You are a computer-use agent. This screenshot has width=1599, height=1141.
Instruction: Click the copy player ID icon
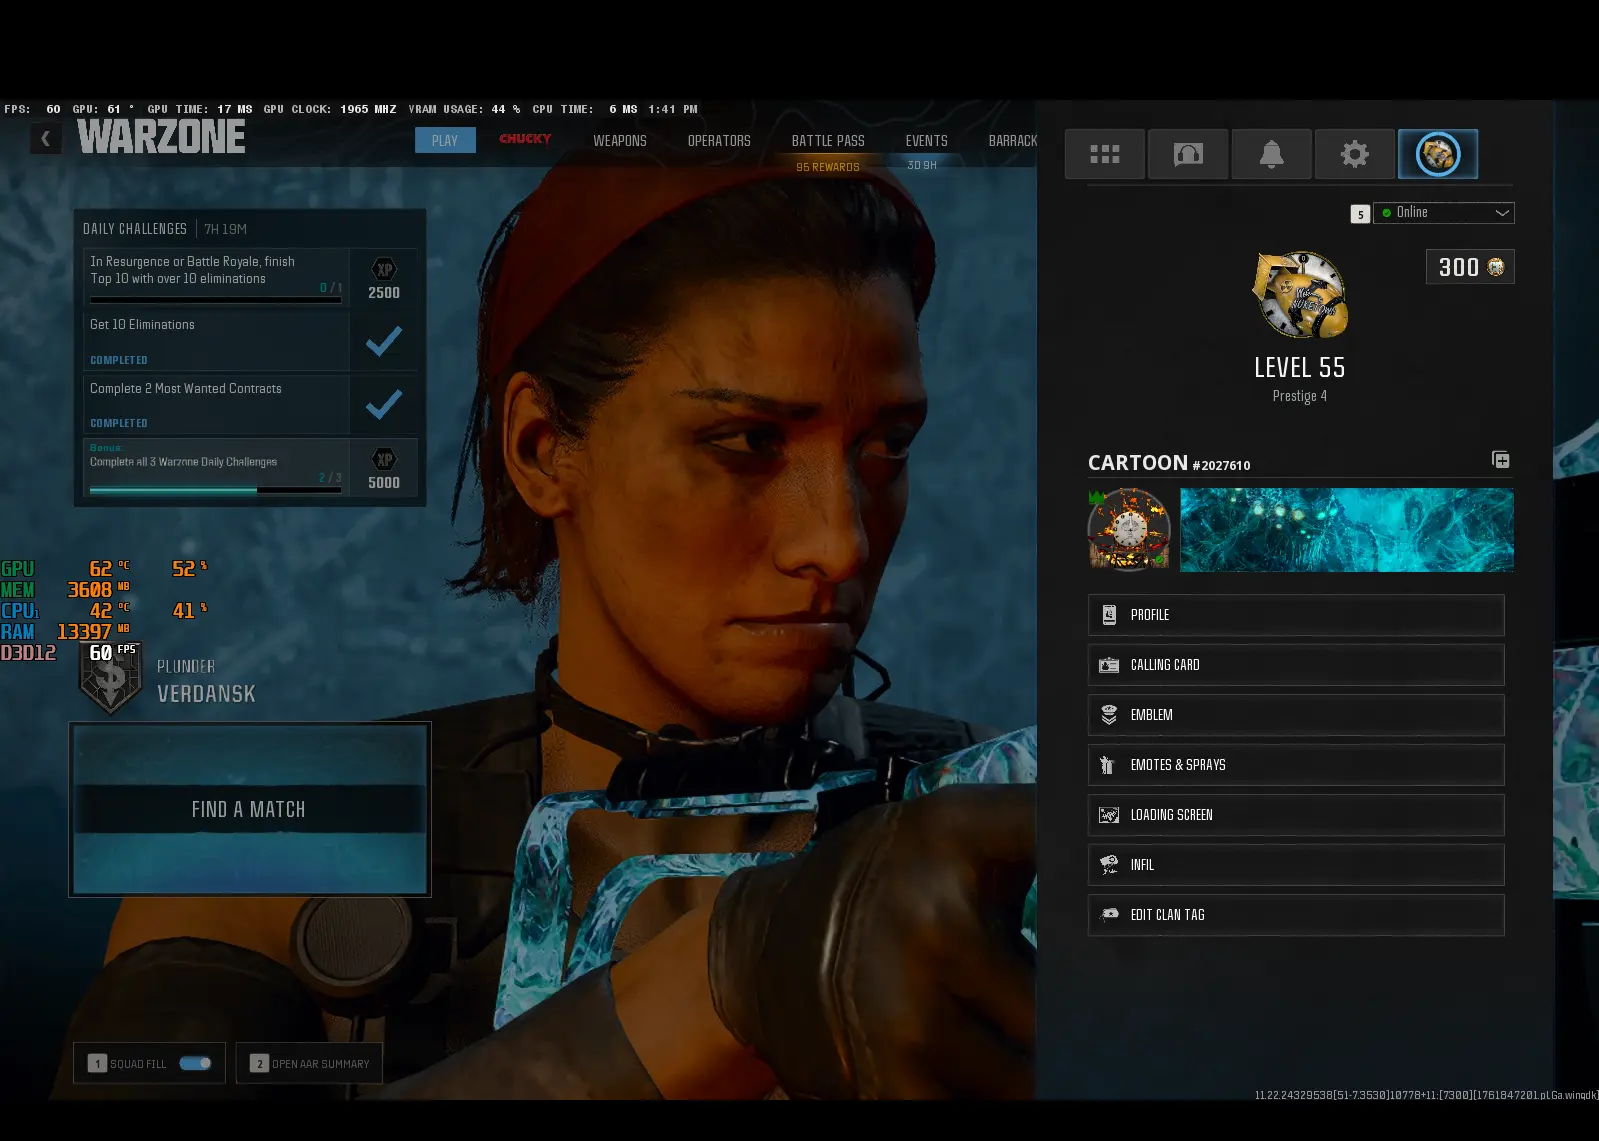coord(1500,460)
